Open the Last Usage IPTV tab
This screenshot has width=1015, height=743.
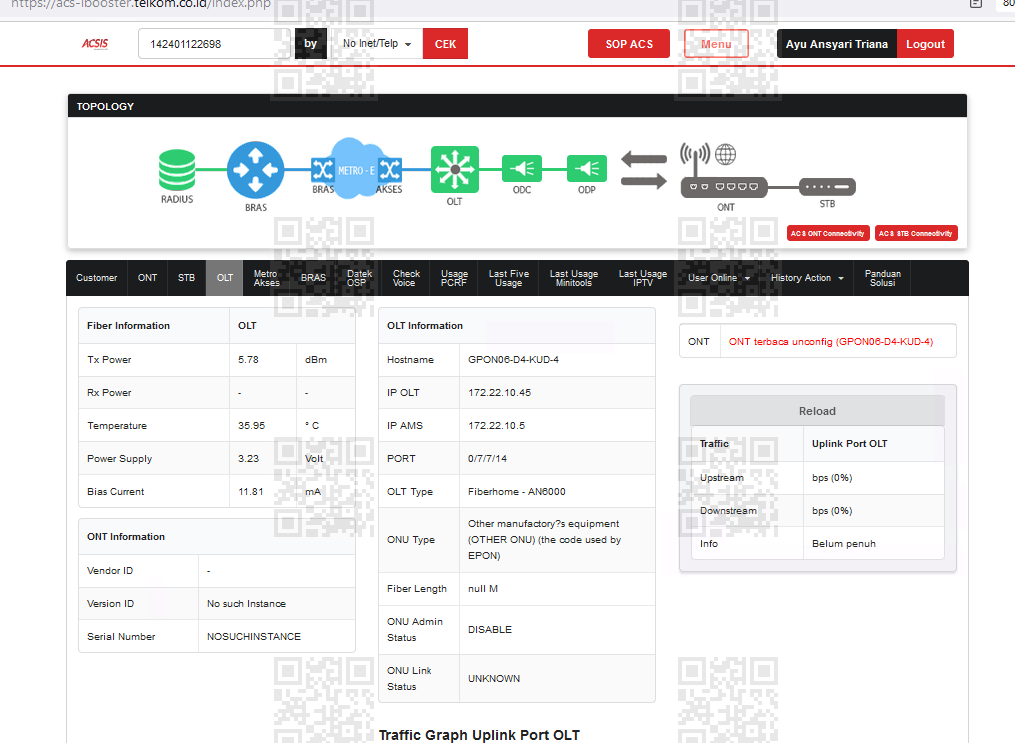(643, 278)
